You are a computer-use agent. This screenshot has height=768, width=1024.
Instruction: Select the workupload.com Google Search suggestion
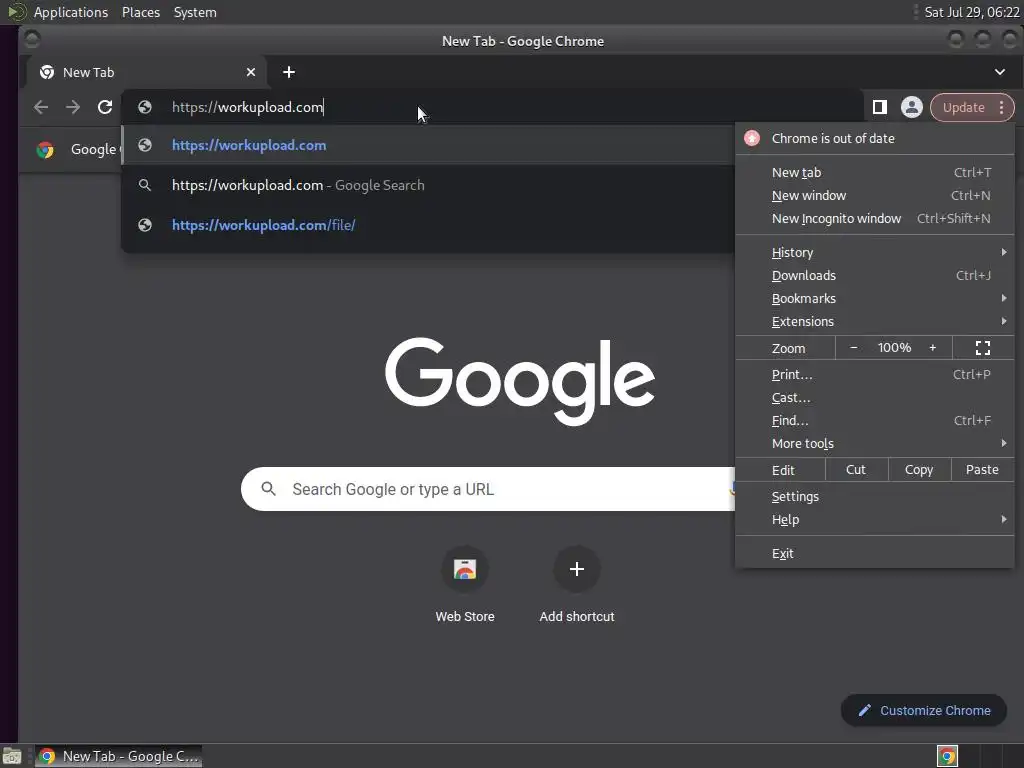[428, 185]
